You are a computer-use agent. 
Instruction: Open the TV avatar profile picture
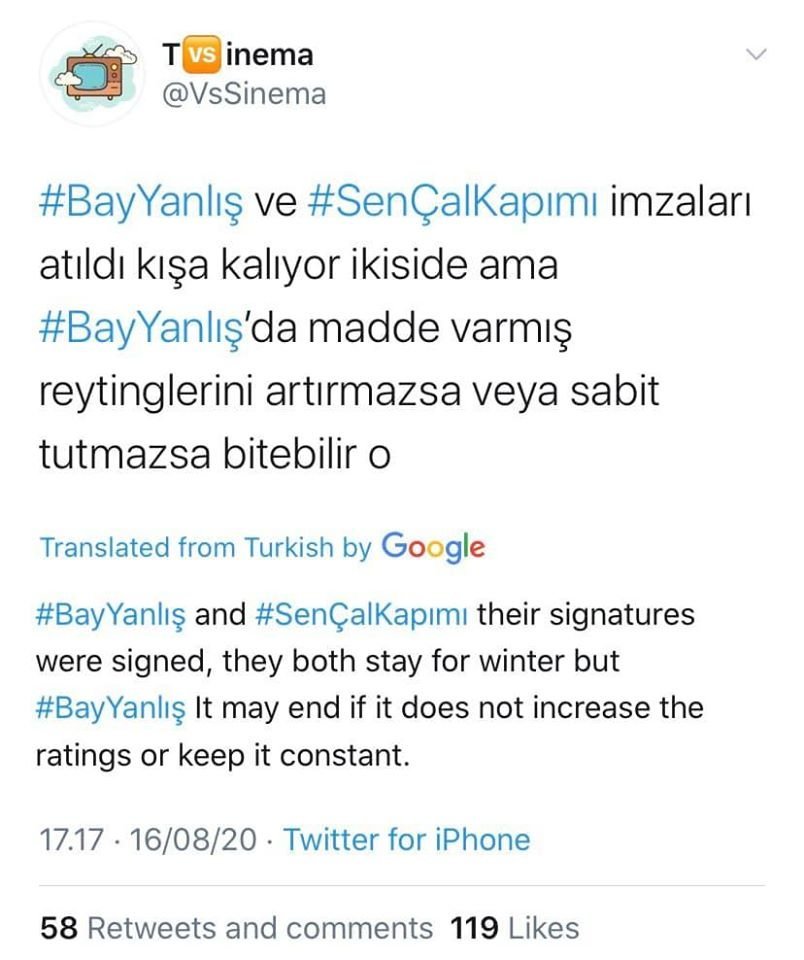tap(91, 75)
